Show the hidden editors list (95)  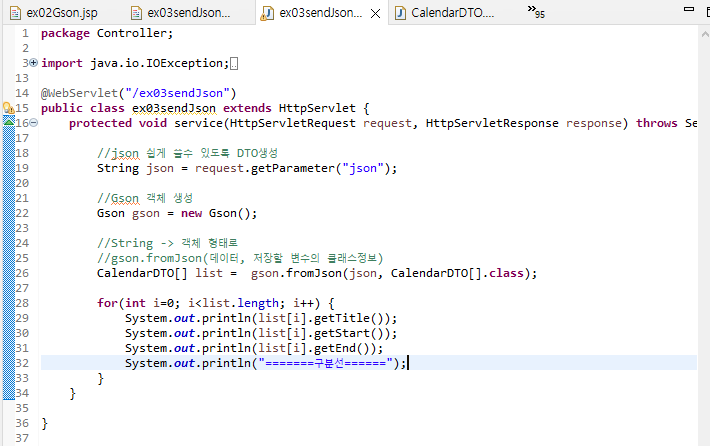pyautogui.click(x=536, y=12)
